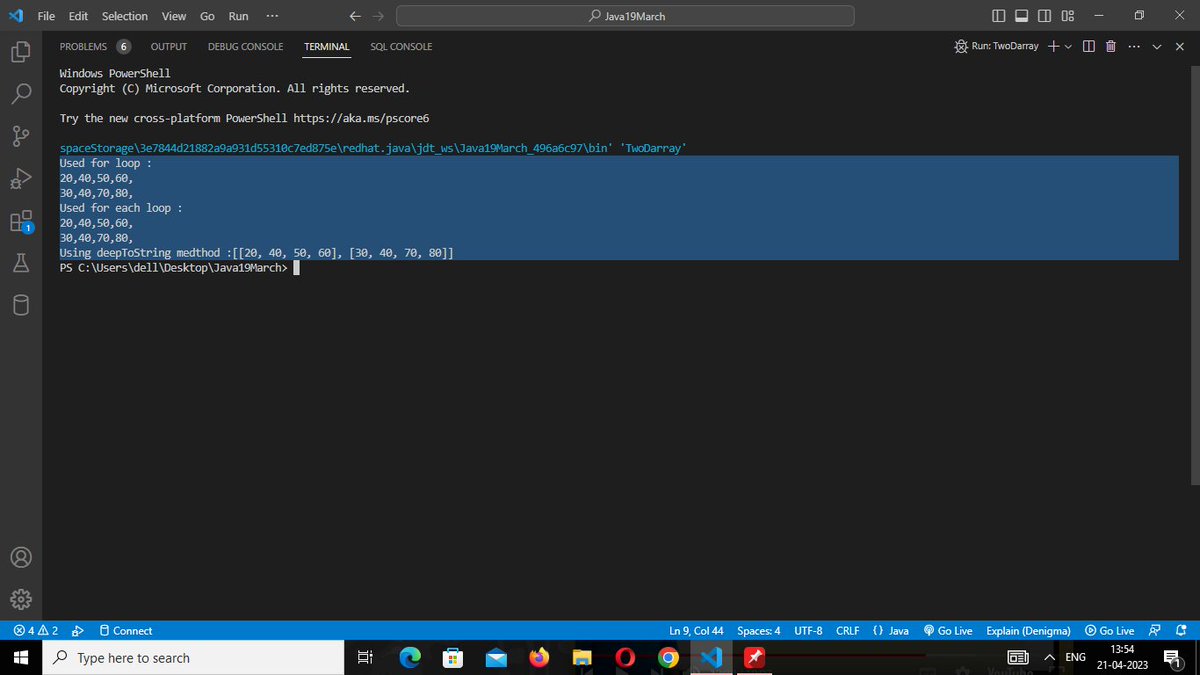Open the Windows Start menu
Screen dimensions: 1200x675
pyautogui.click(x=21, y=658)
